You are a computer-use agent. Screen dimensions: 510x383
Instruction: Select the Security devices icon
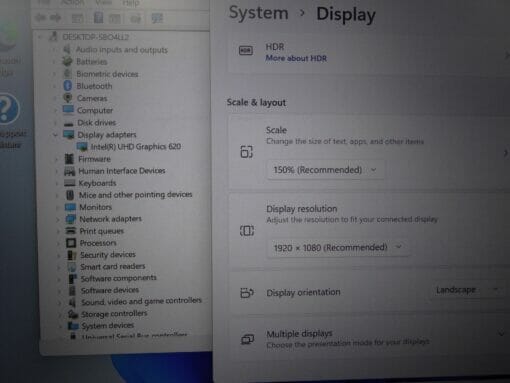coord(71,255)
